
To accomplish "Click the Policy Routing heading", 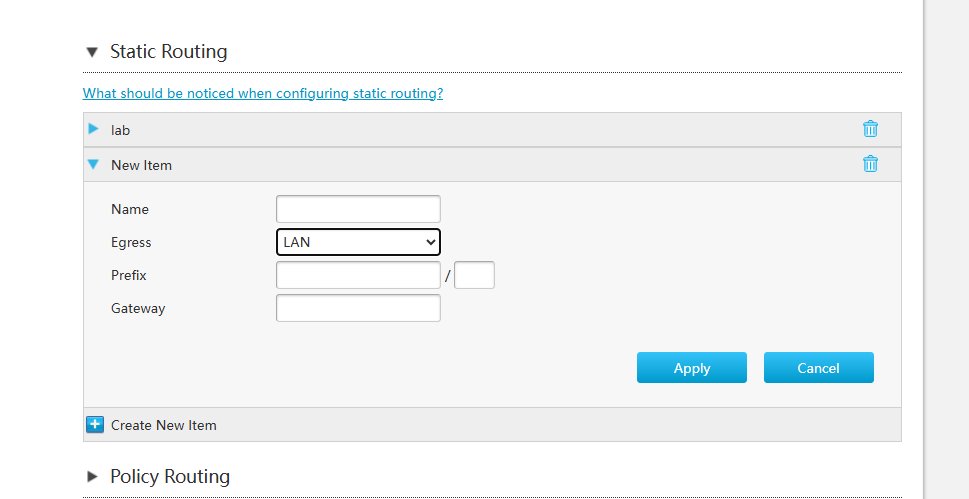I will click(170, 476).
